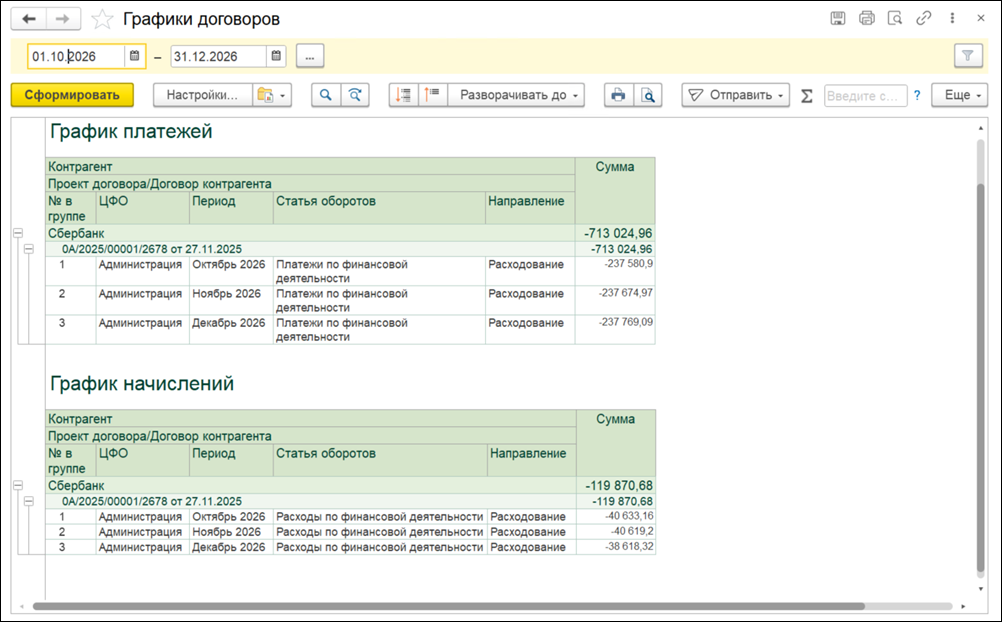Open the Еще menu
The image size is (1002, 622).
coord(960,95)
